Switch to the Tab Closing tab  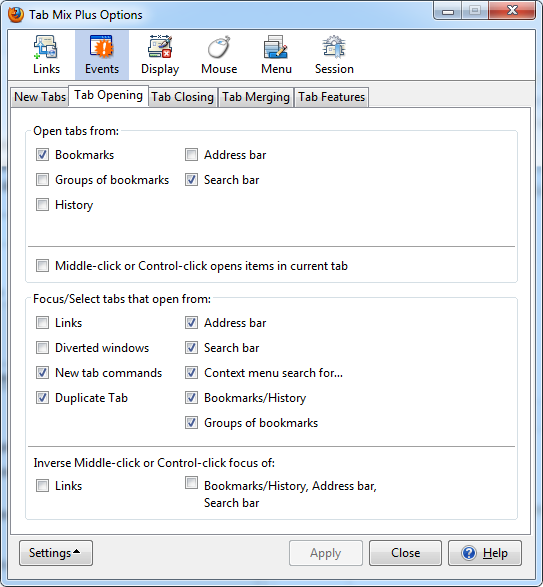(x=182, y=97)
